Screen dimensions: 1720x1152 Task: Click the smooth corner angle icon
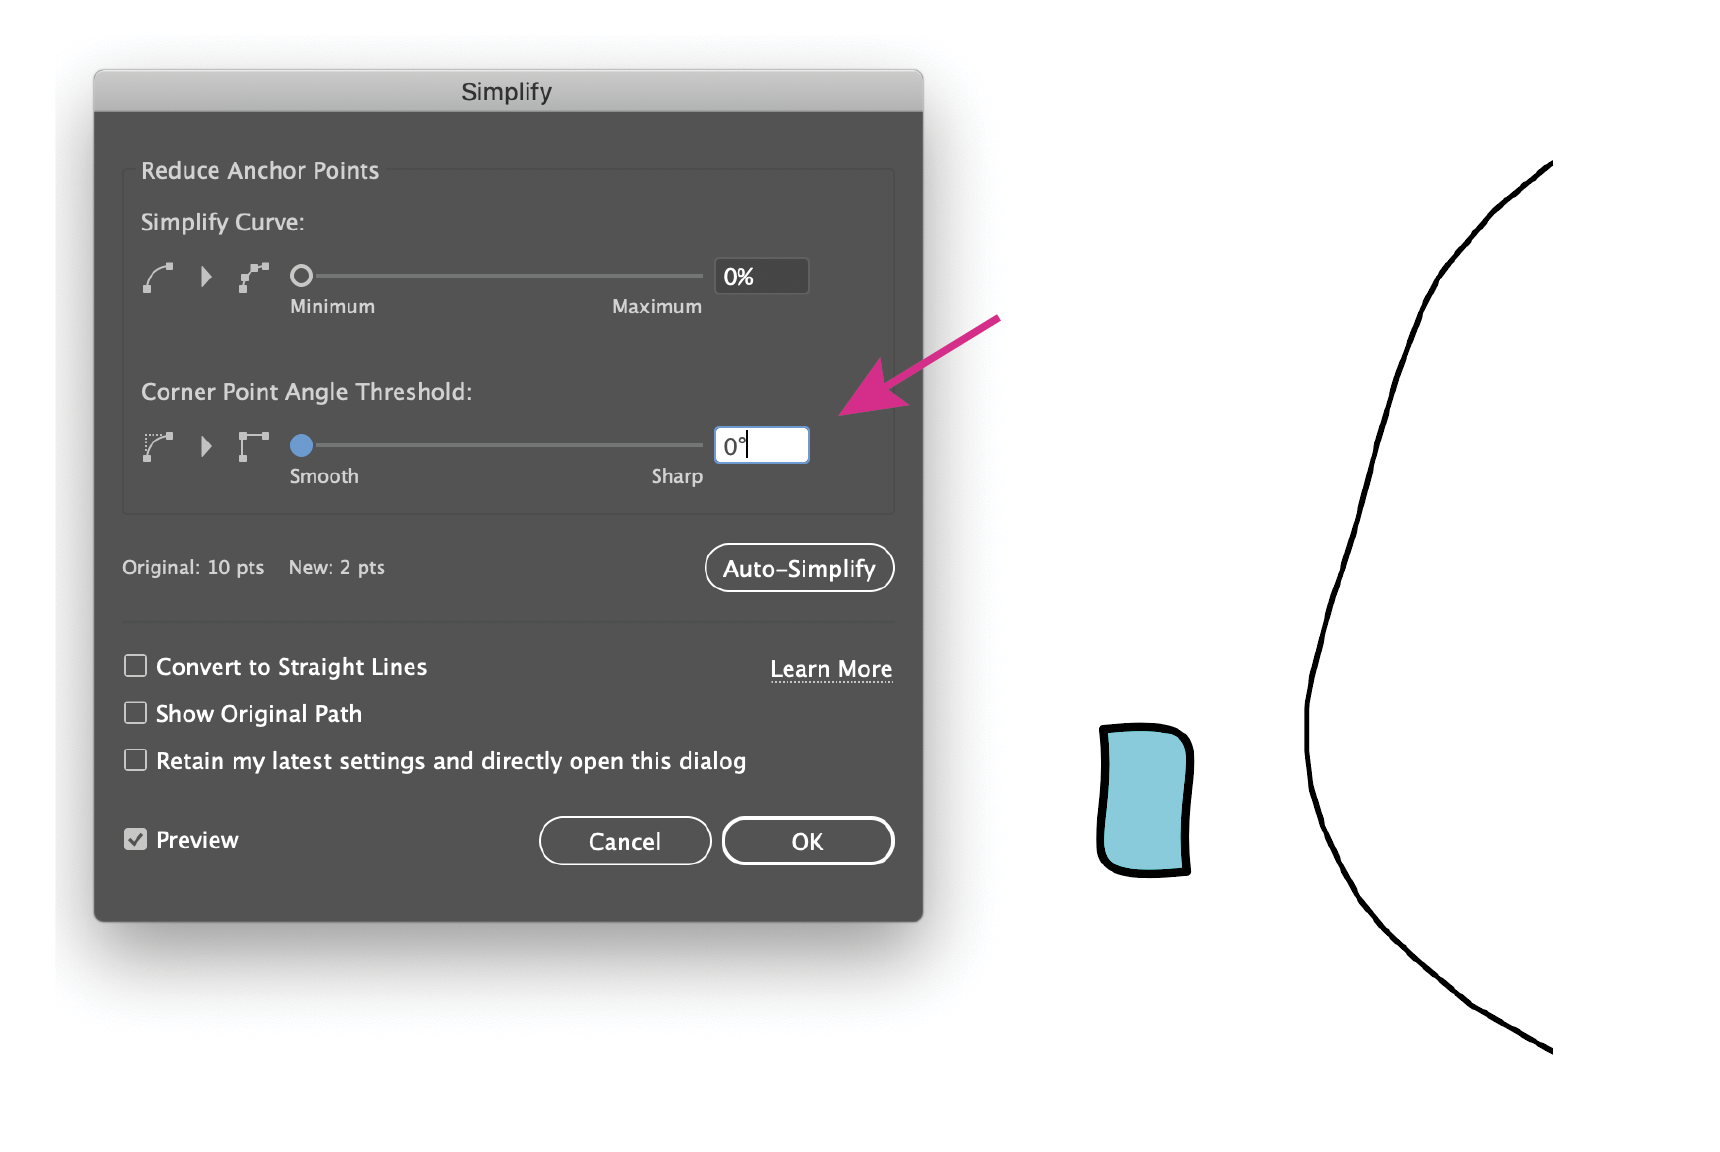point(158,446)
